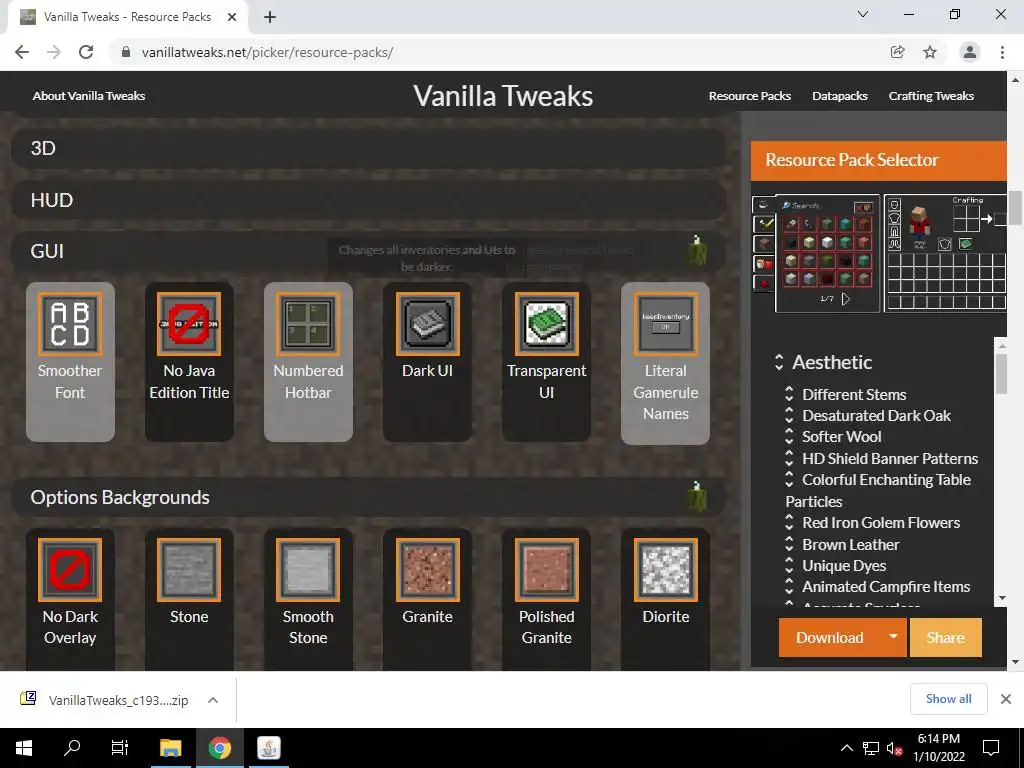Image resolution: width=1024 pixels, height=768 pixels.
Task: Collapse the Options Backgrounds category
Action: click(x=368, y=497)
